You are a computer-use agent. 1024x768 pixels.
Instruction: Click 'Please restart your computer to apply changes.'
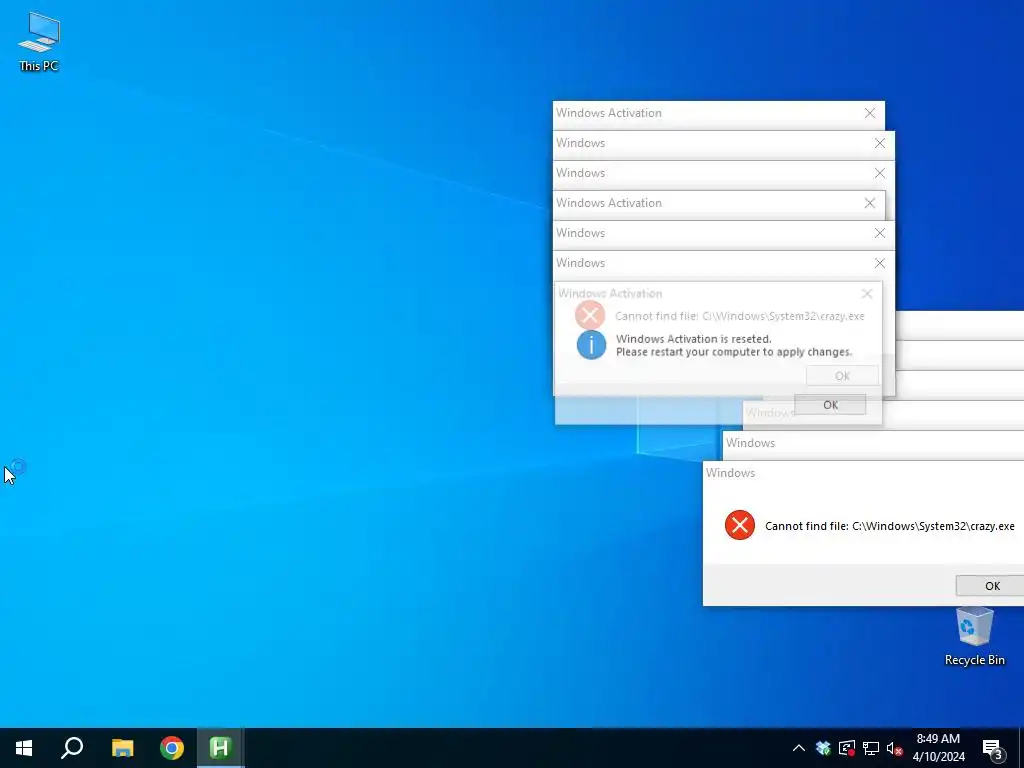(734, 352)
